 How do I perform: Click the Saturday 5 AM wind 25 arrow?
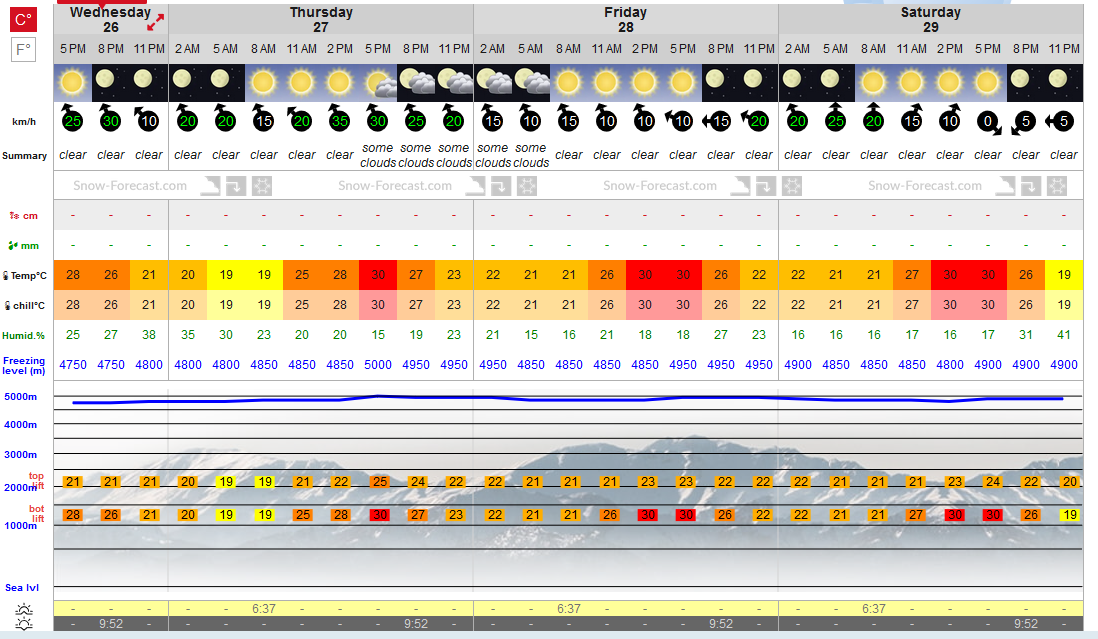(x=835, y=118)
